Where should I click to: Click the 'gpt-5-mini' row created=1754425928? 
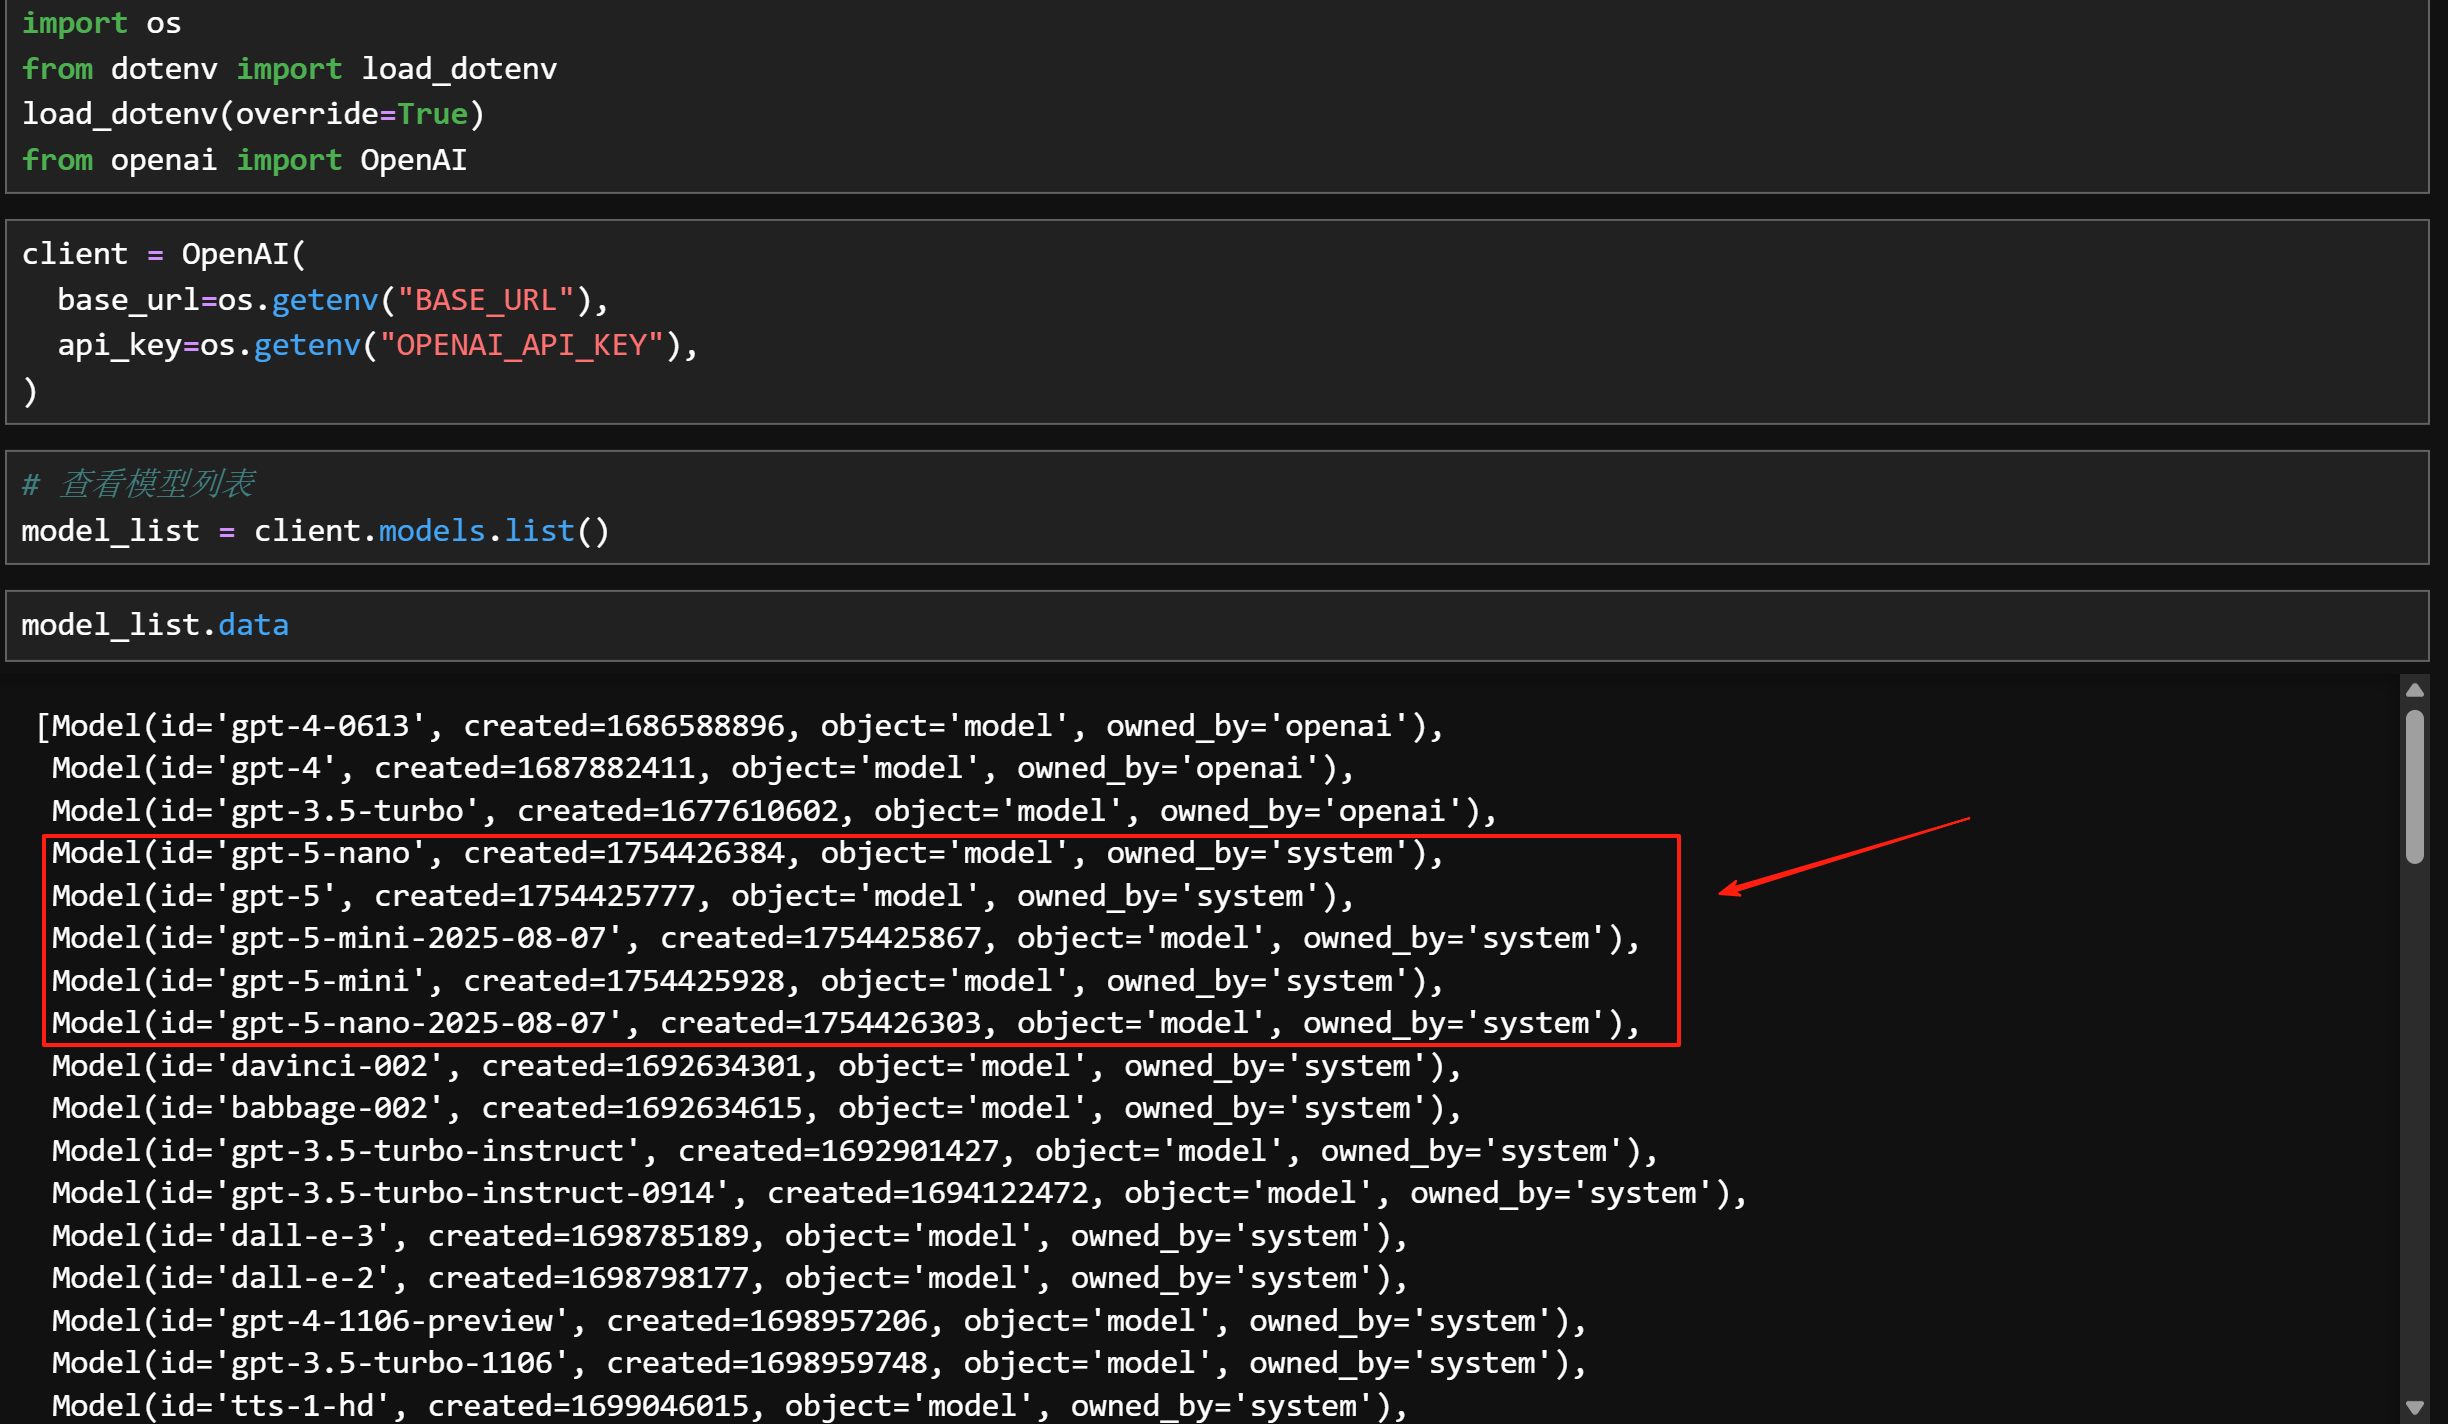pos(748,981)
